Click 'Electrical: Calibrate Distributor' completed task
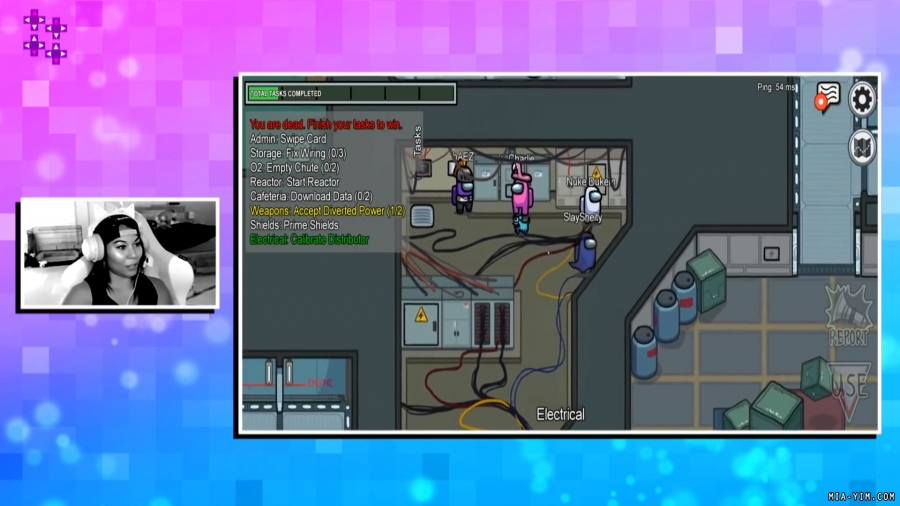 pos(309,239)
